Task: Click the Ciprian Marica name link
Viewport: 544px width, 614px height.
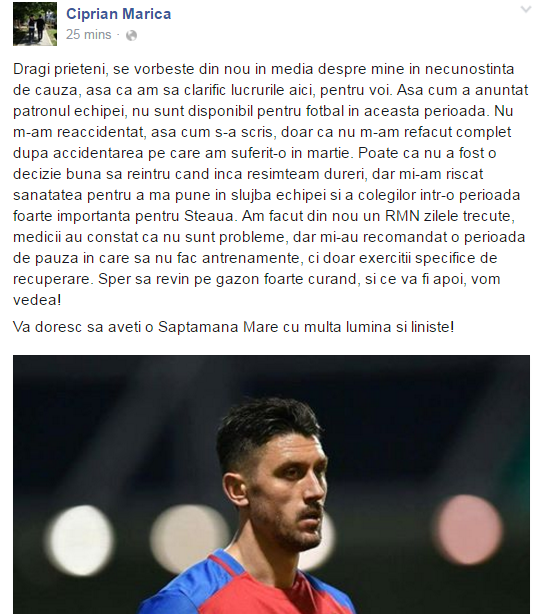Action: click(118, 14)
